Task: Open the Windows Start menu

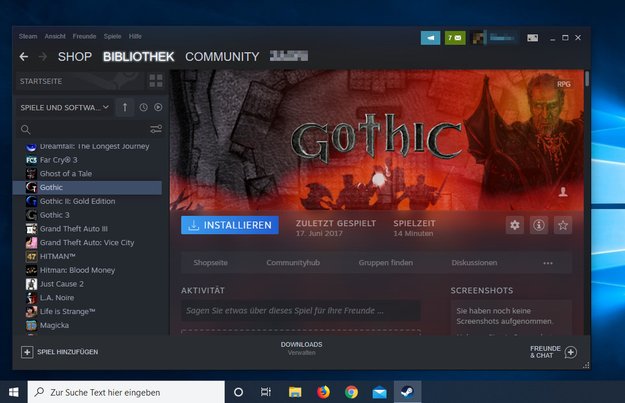Action: 14,392
